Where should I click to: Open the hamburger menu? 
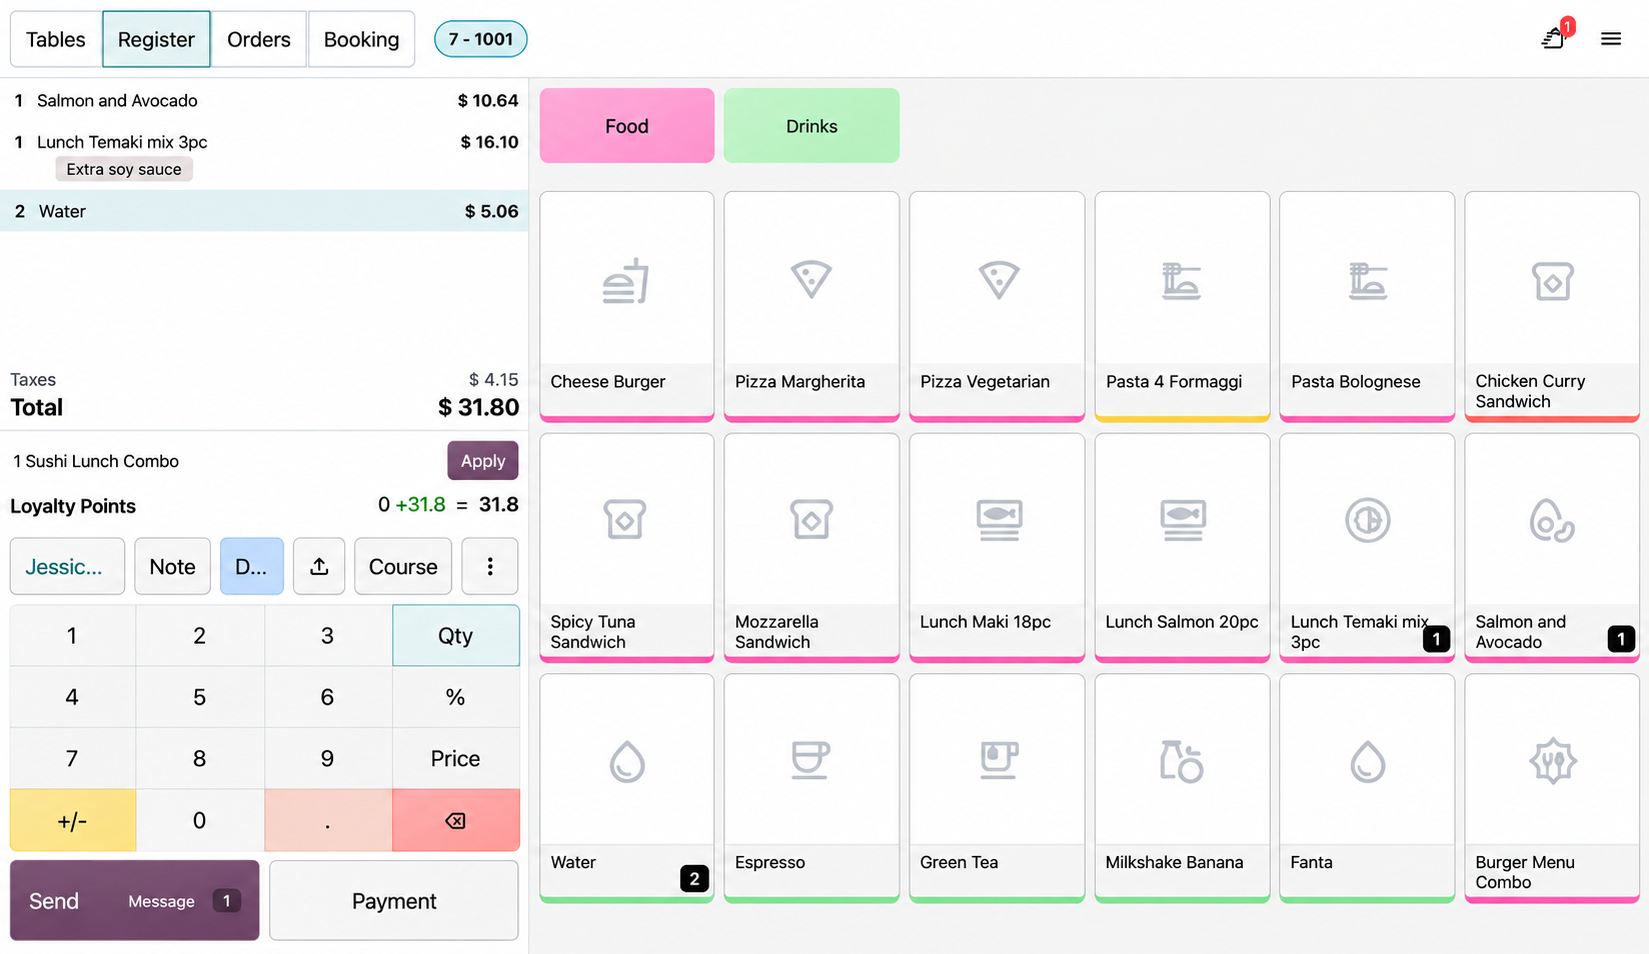point(1610,39)
